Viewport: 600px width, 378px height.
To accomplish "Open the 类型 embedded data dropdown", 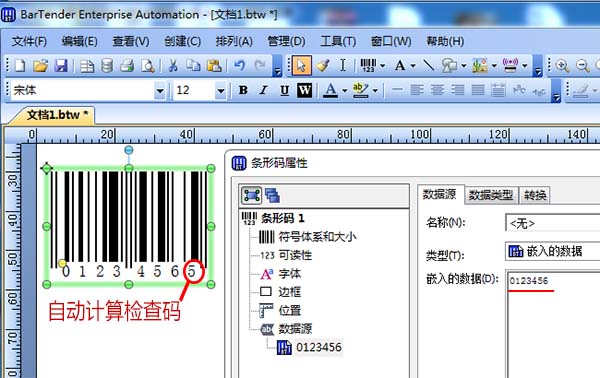I will coord(553,251).
